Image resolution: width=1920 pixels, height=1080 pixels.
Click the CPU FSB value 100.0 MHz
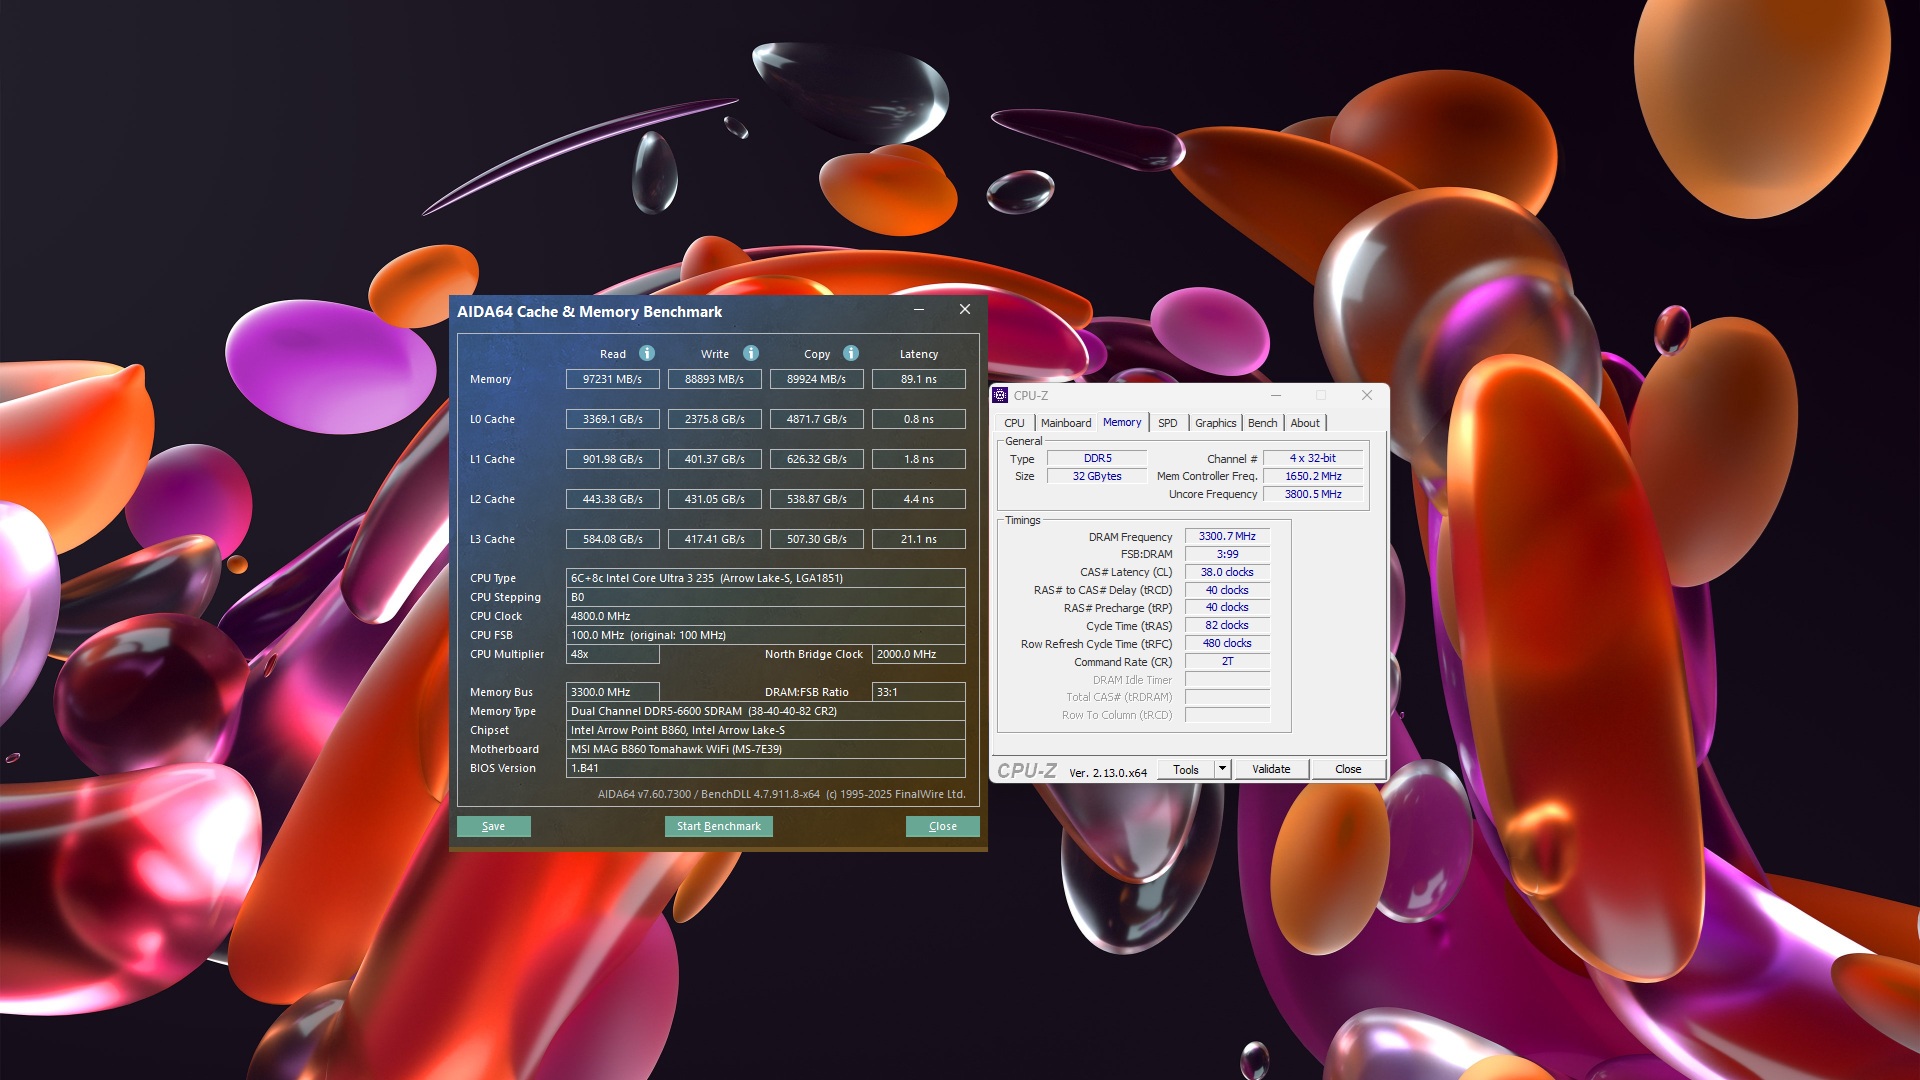(766, 635)
